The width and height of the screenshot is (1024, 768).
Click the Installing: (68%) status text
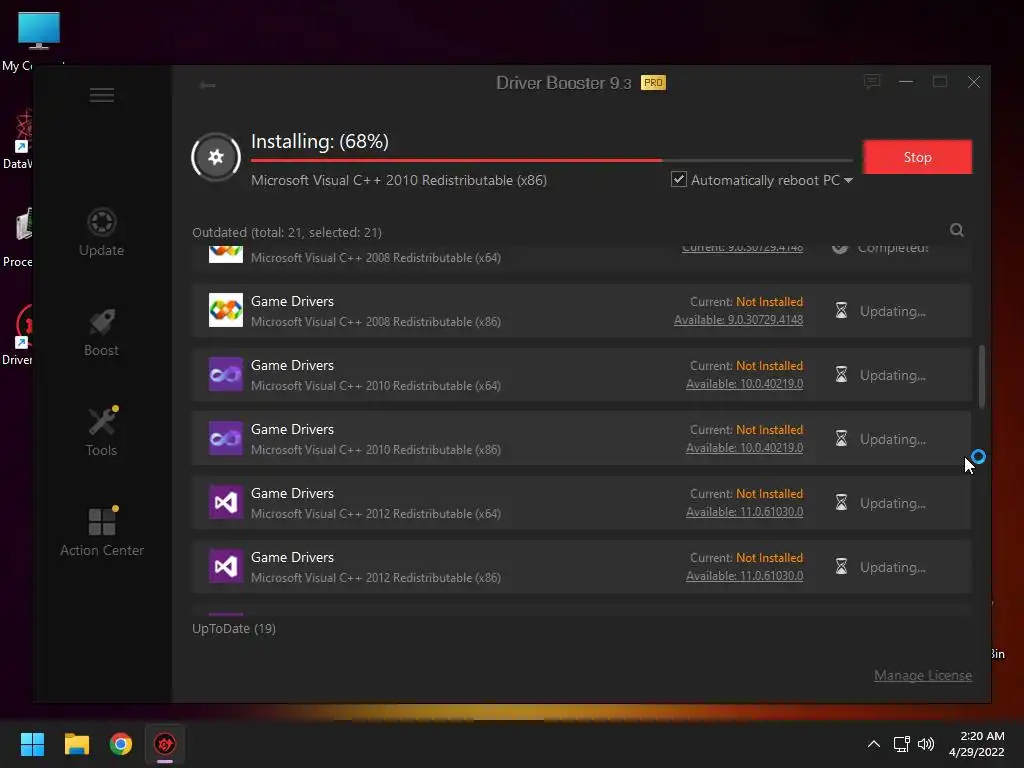(x=320, y=141)
